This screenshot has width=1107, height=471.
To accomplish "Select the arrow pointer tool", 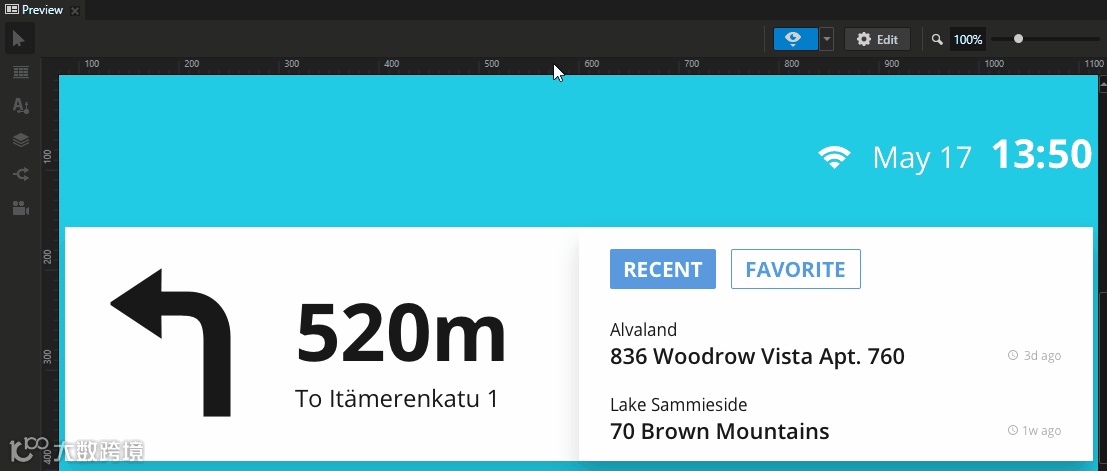I will (19, 39).
